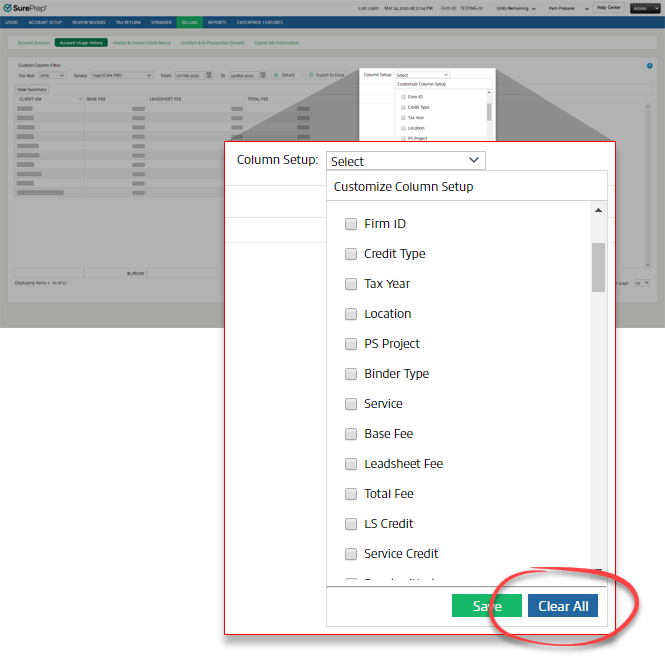Click the Clear All button
Viewport: 665px width, 660px height.
tap(562, 606)
